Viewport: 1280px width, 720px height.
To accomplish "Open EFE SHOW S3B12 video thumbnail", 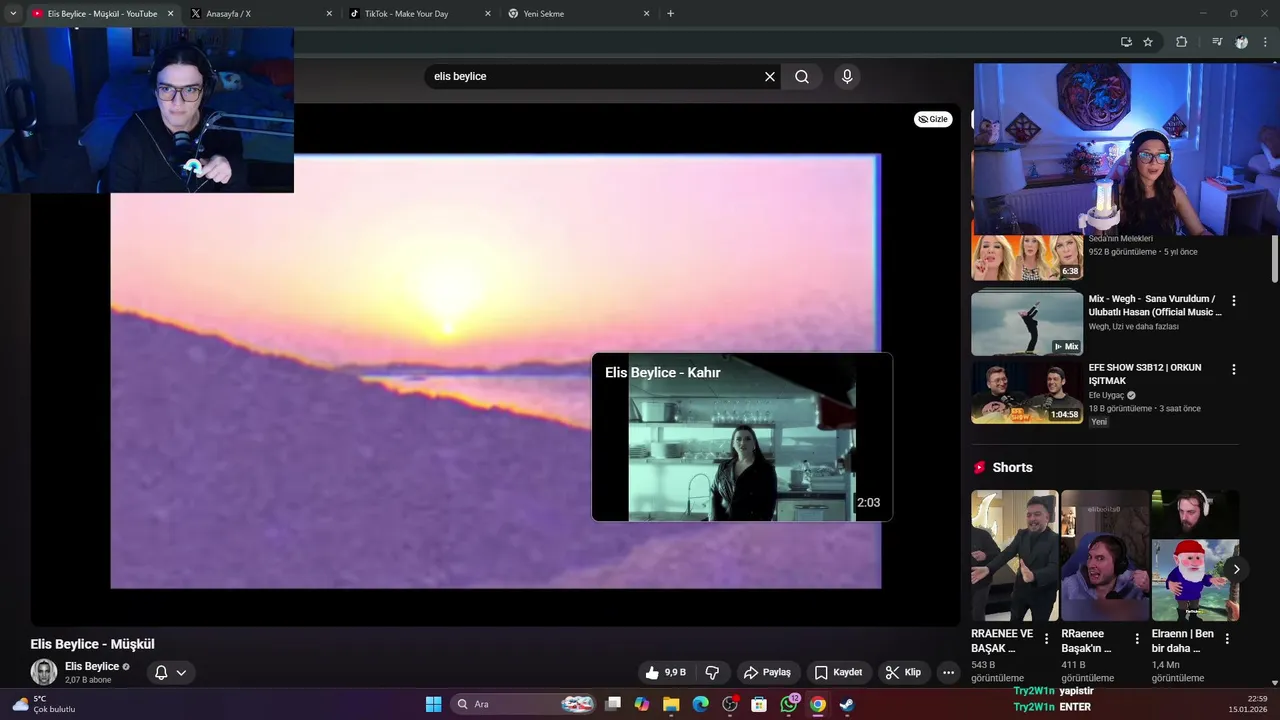I will (1027, 392).
